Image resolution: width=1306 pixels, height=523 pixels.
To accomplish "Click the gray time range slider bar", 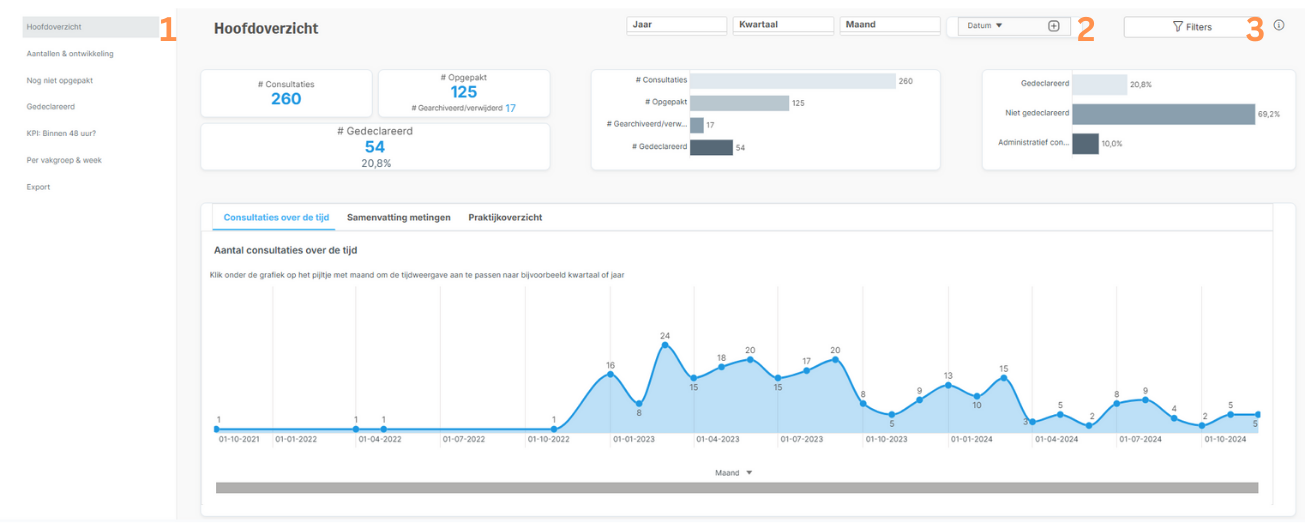I will [736, 488].
